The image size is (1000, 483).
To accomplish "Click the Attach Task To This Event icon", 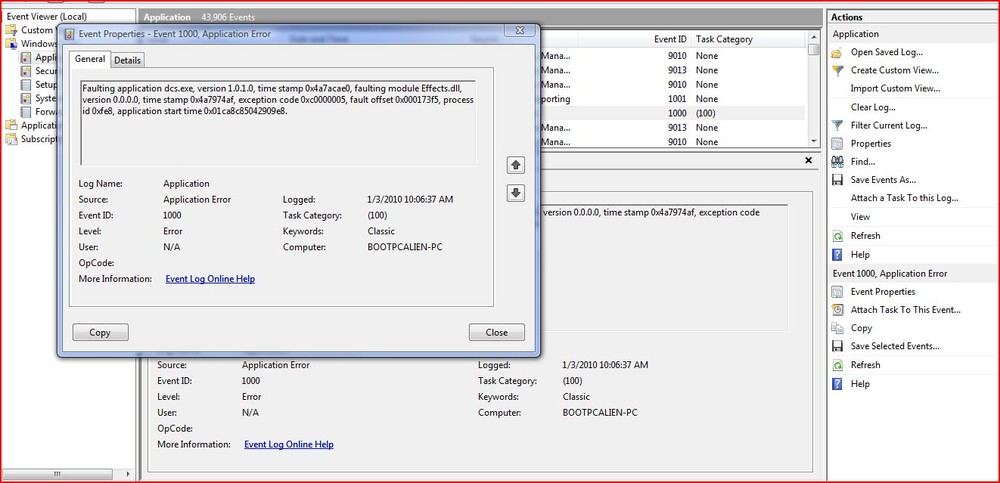I will pyautogui.click(x=837, y=309).
